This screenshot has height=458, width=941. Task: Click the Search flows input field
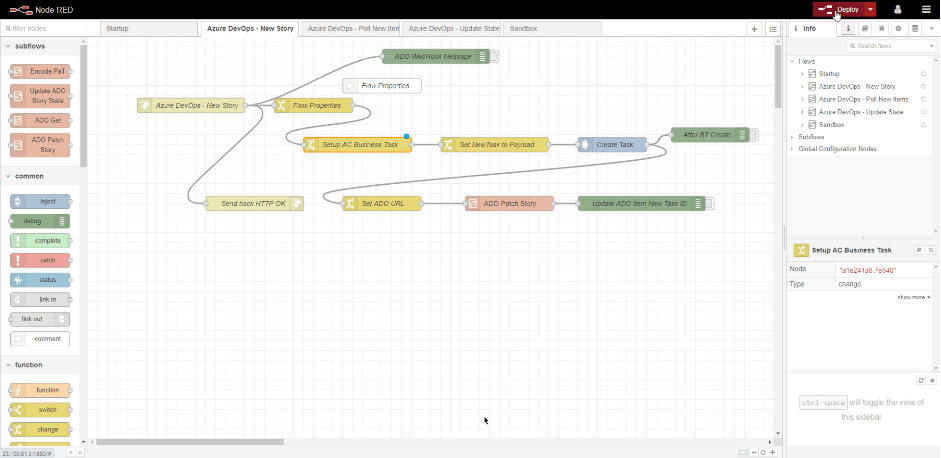pos(886,46)
